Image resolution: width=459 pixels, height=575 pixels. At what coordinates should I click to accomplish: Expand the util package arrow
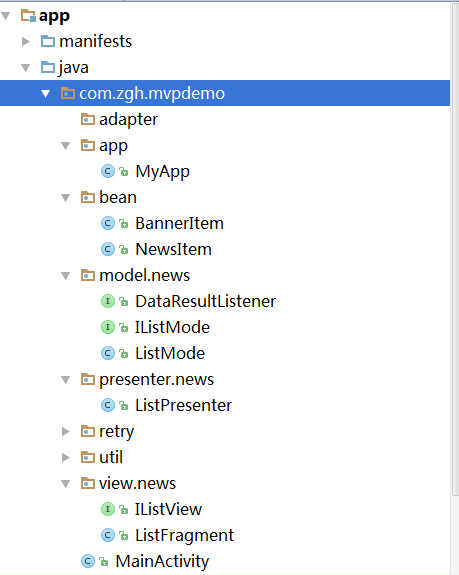pyautogui.click(x=66, y=457)
